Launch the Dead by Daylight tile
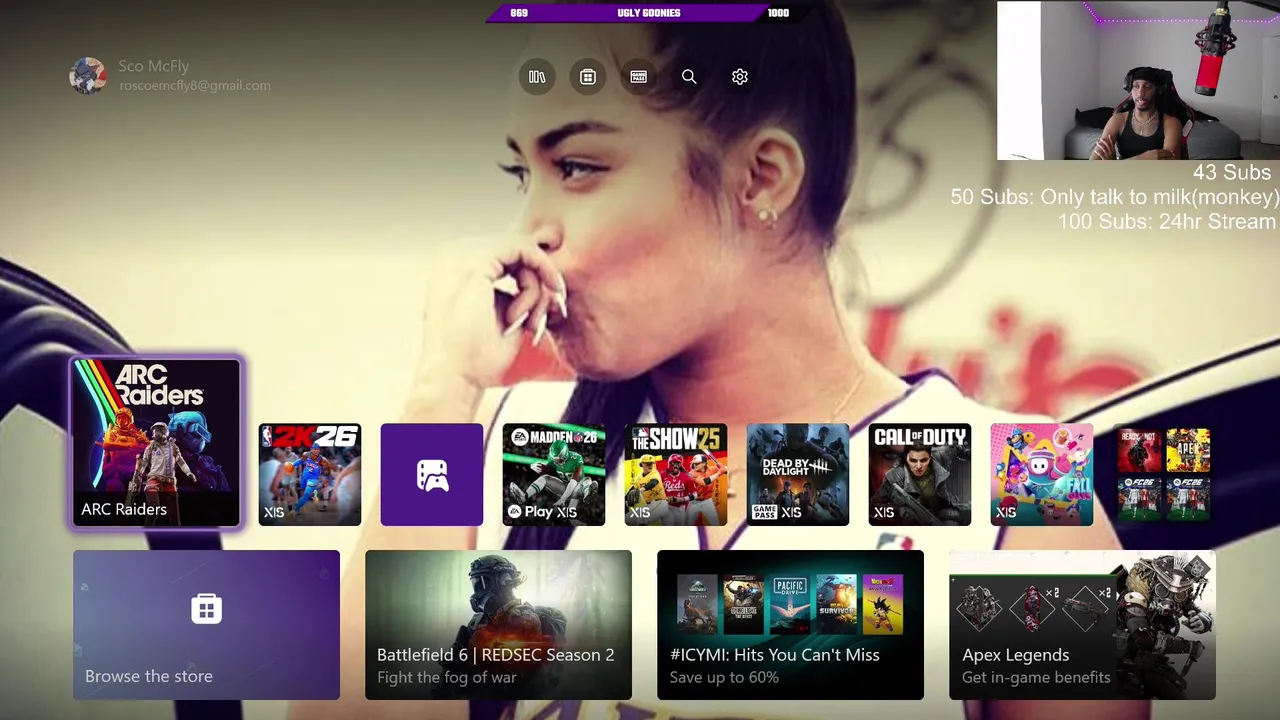 (798, 475)
